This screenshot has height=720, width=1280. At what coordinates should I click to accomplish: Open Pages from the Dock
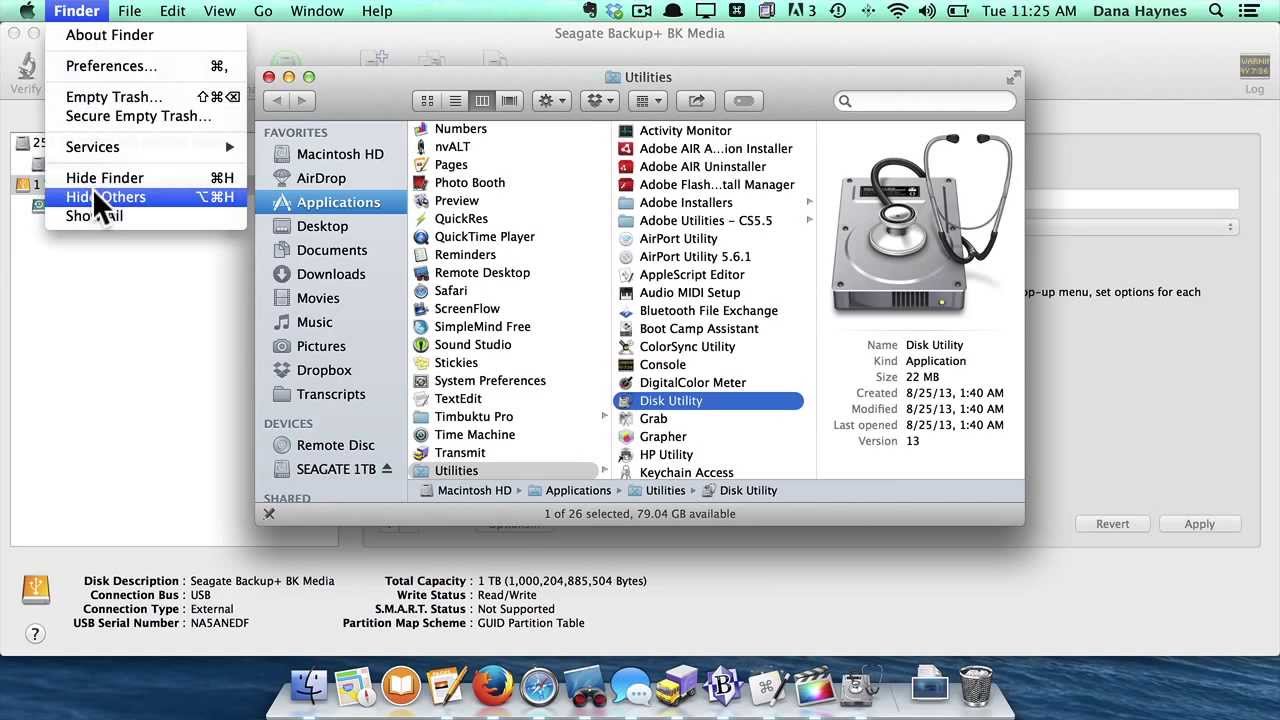(x=446, y=687)
